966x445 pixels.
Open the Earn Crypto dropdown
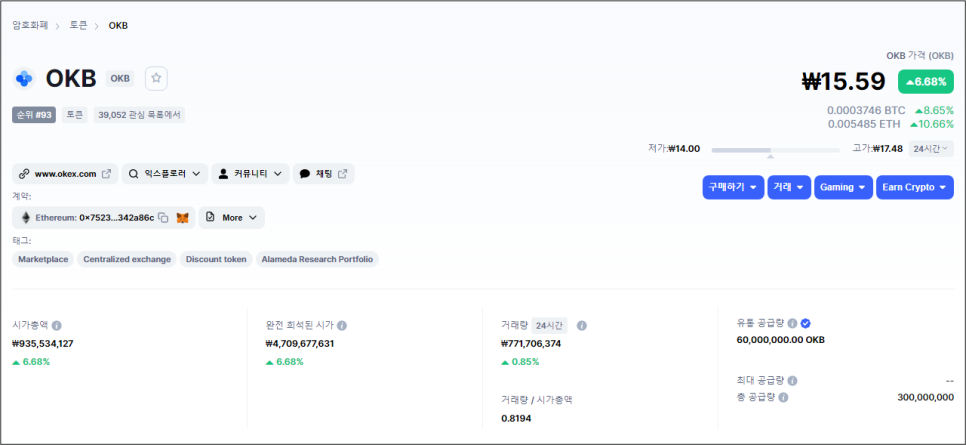[x=915, y=187]
